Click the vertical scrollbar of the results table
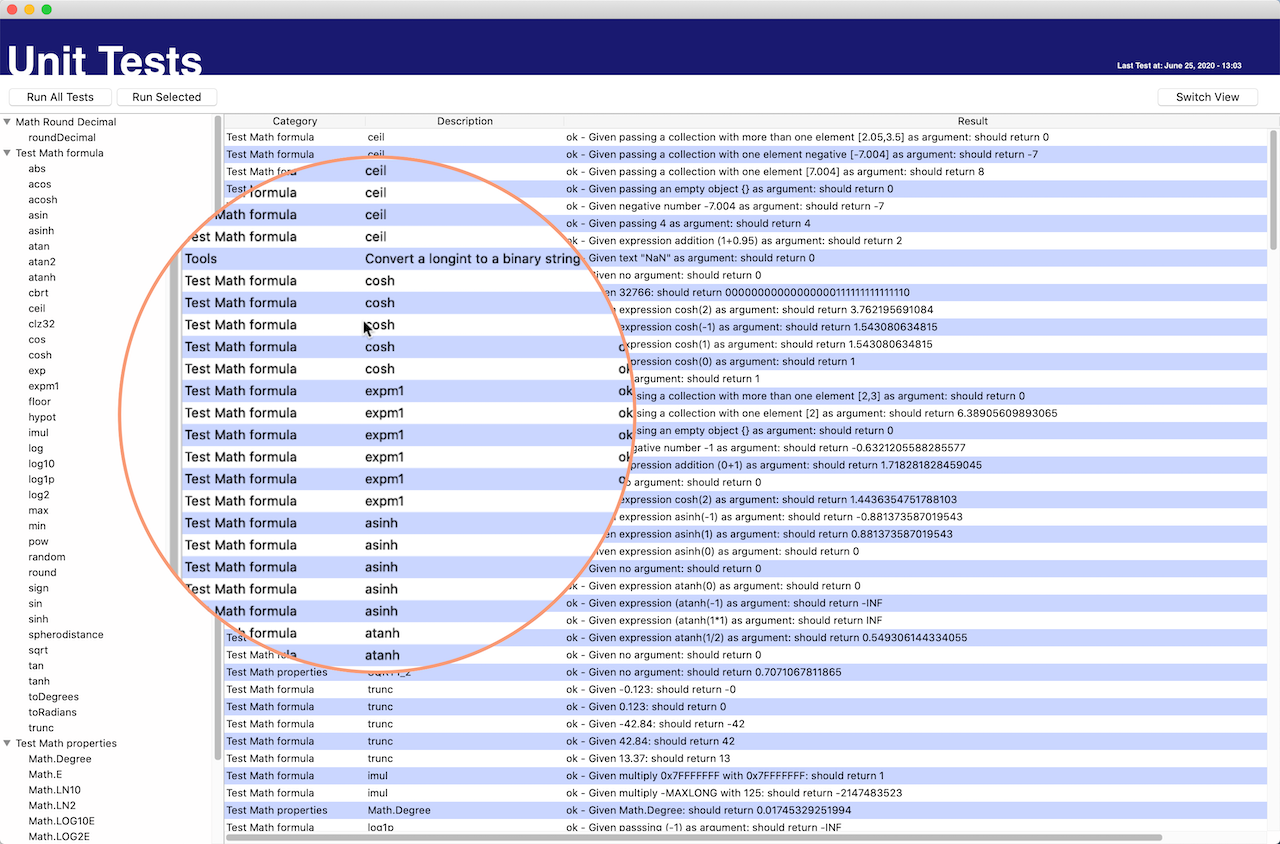The width and height of the screenshot is (1280, 844). pos(1273,190)
